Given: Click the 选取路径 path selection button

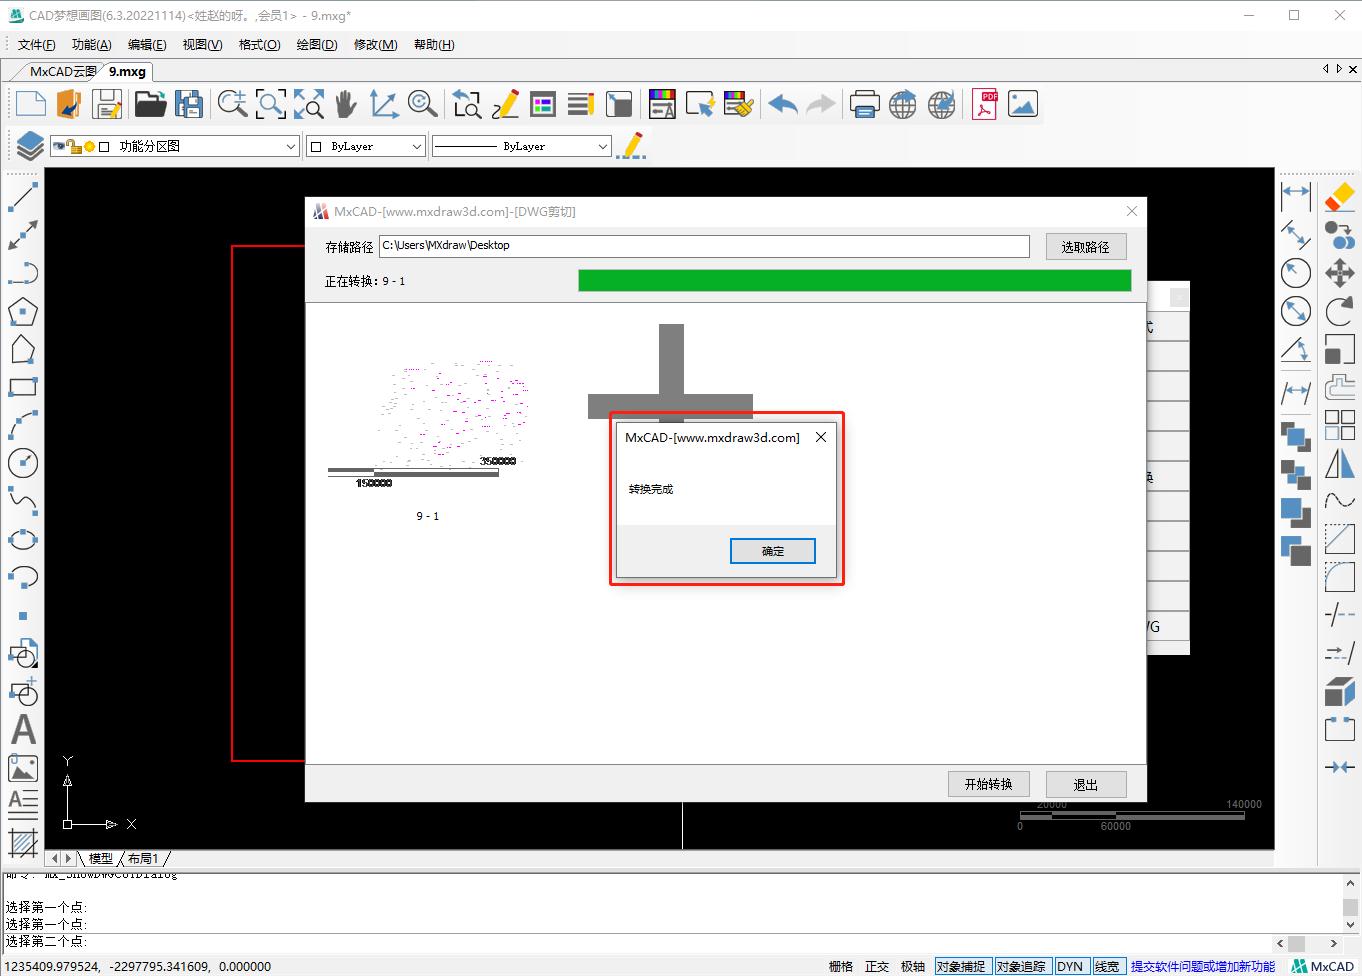Looking at the screenshot, I should [x=1086, y=246].
